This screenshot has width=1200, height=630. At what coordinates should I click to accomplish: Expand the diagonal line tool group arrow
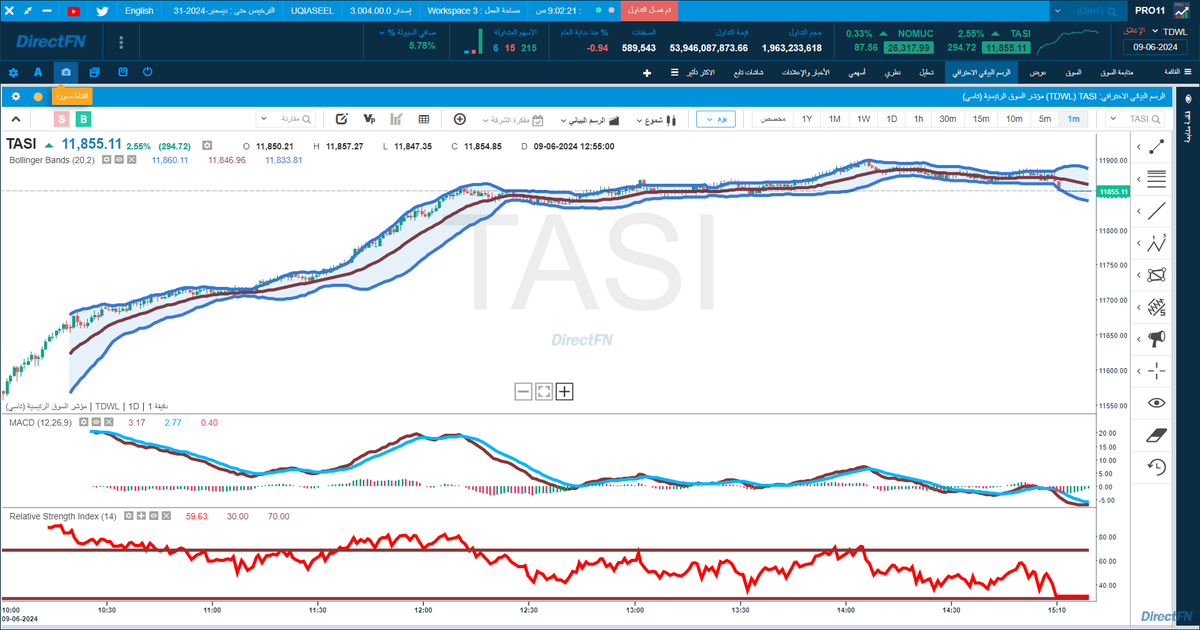[x=1139, y=210]
